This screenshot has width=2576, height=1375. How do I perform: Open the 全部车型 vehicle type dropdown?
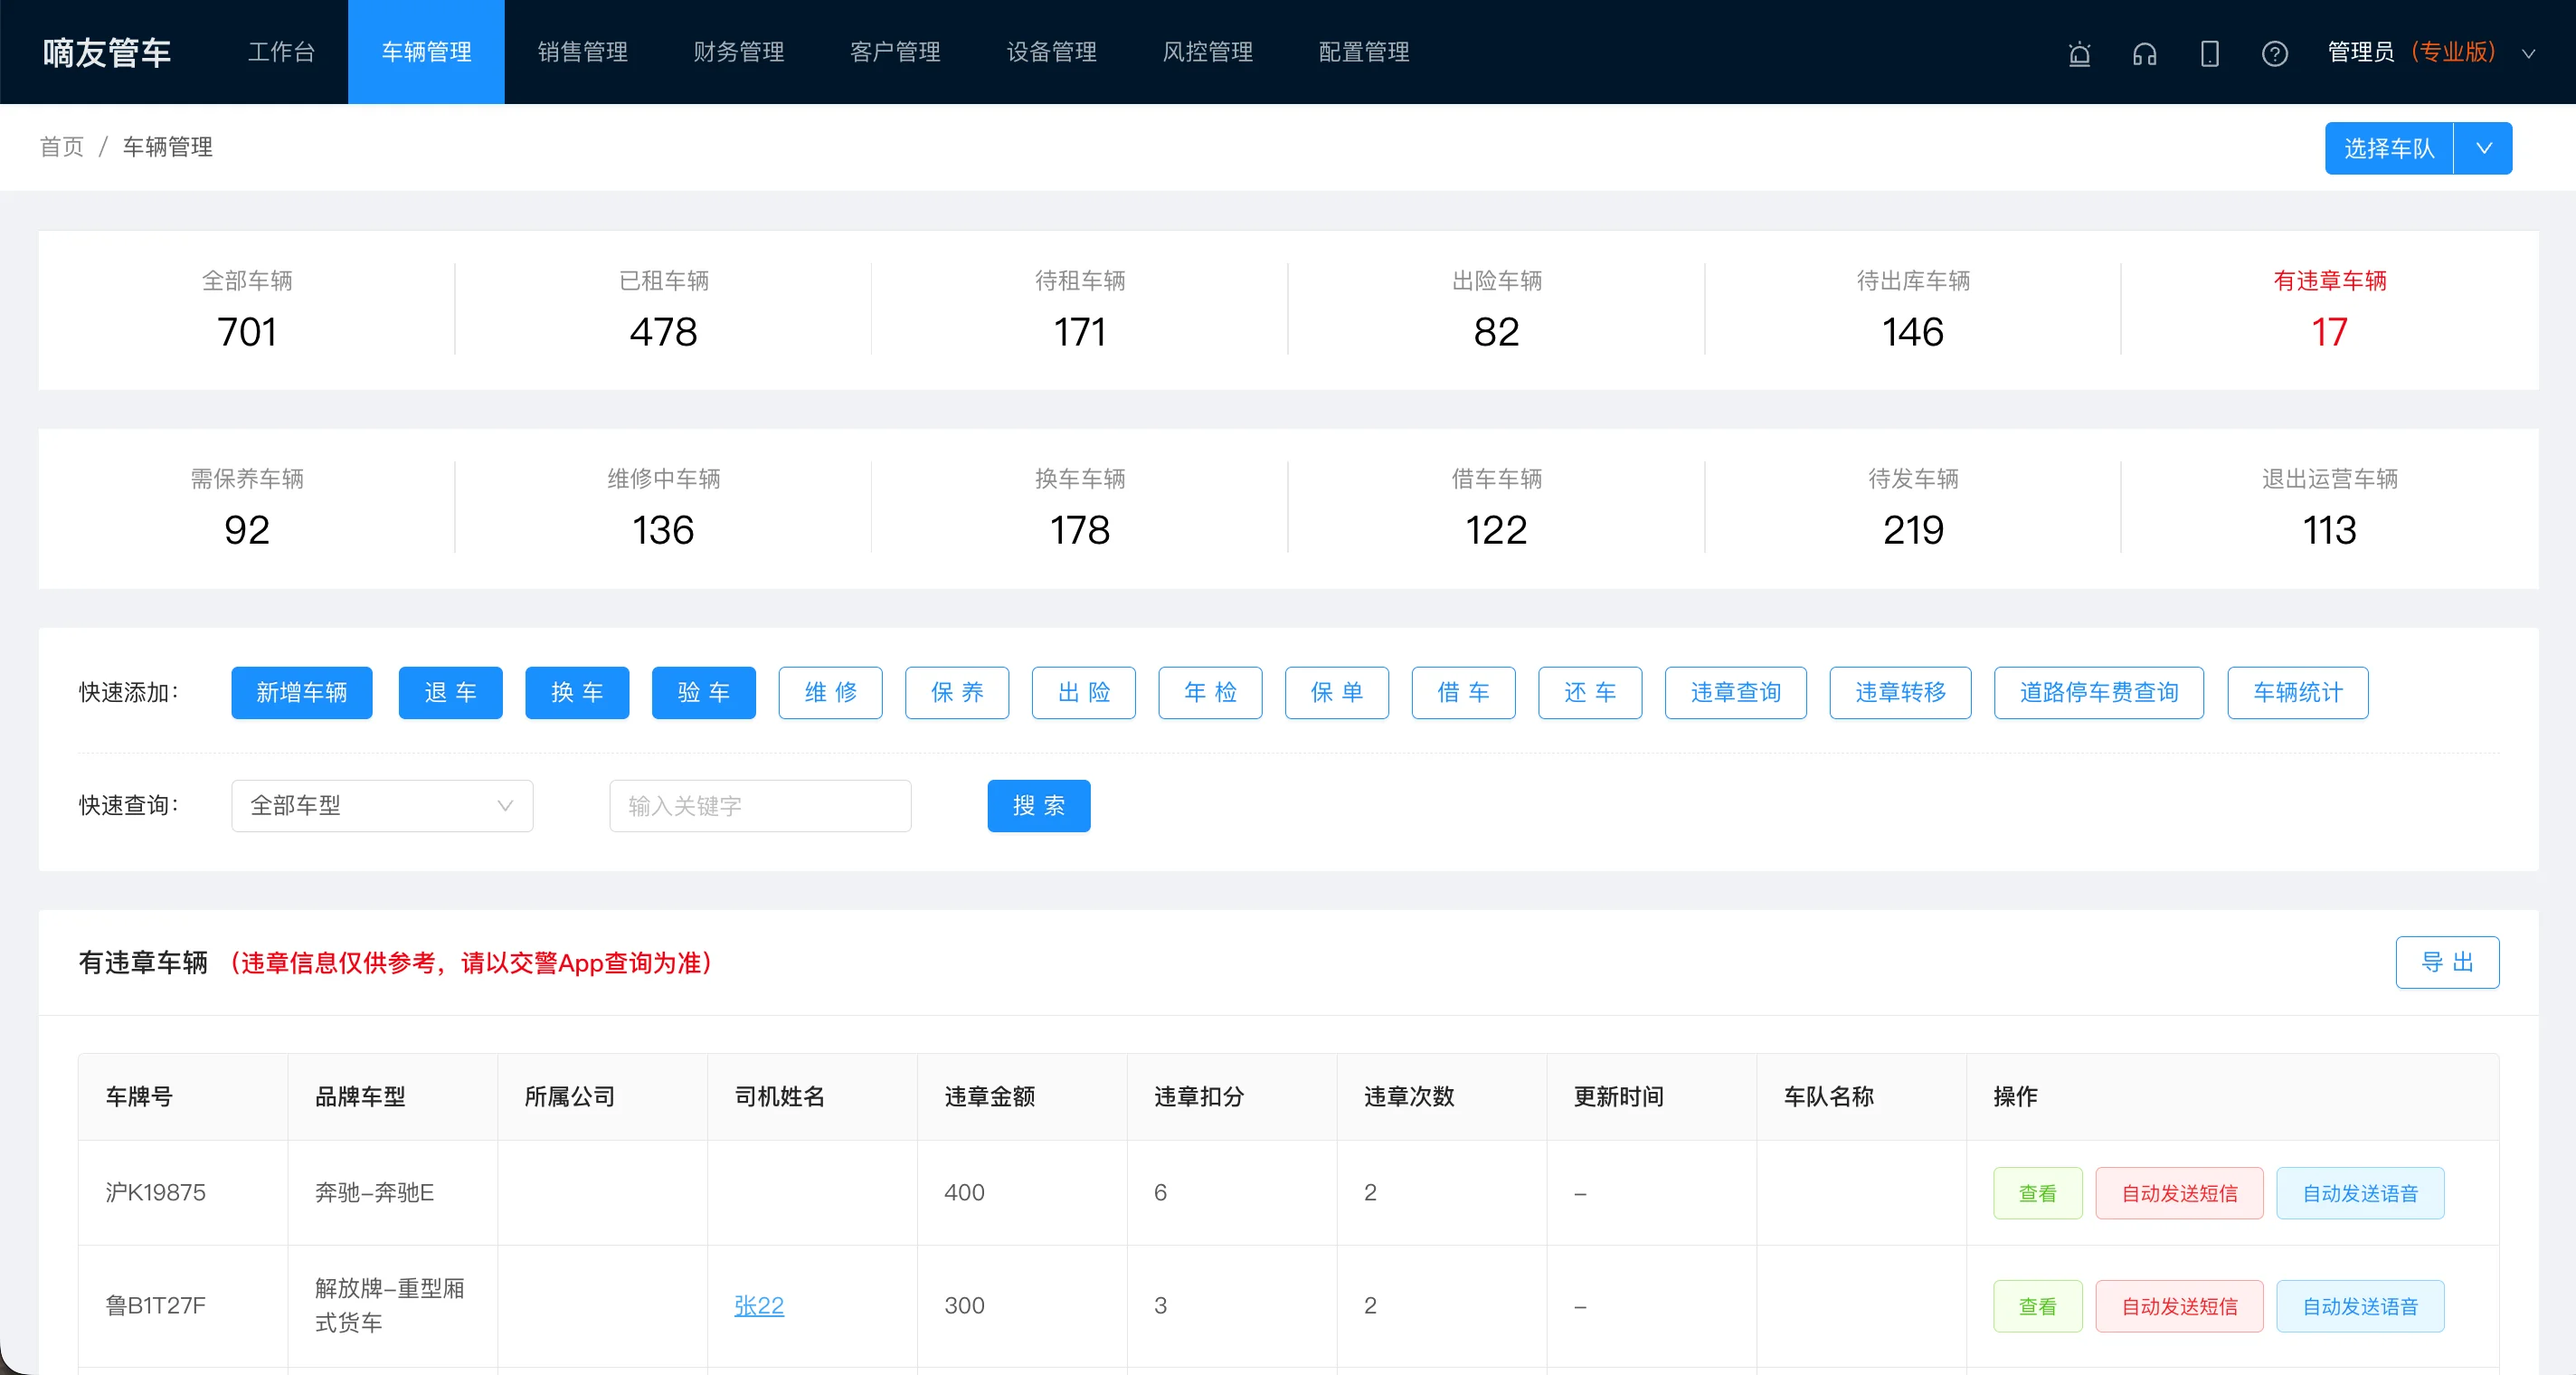coord(382,805)
